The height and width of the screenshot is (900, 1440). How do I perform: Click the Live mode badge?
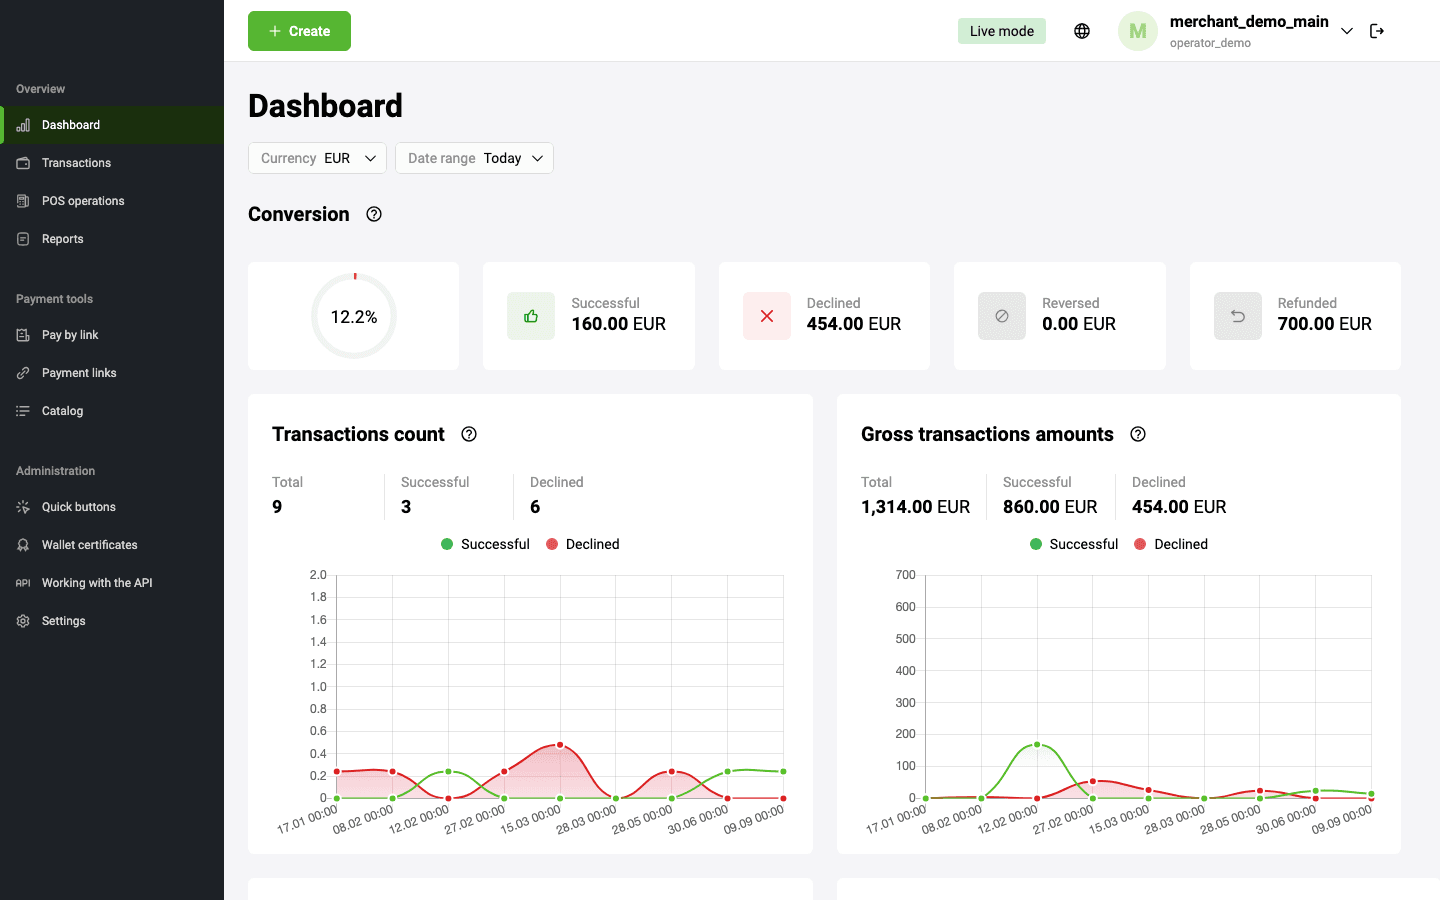[1001, 31]
